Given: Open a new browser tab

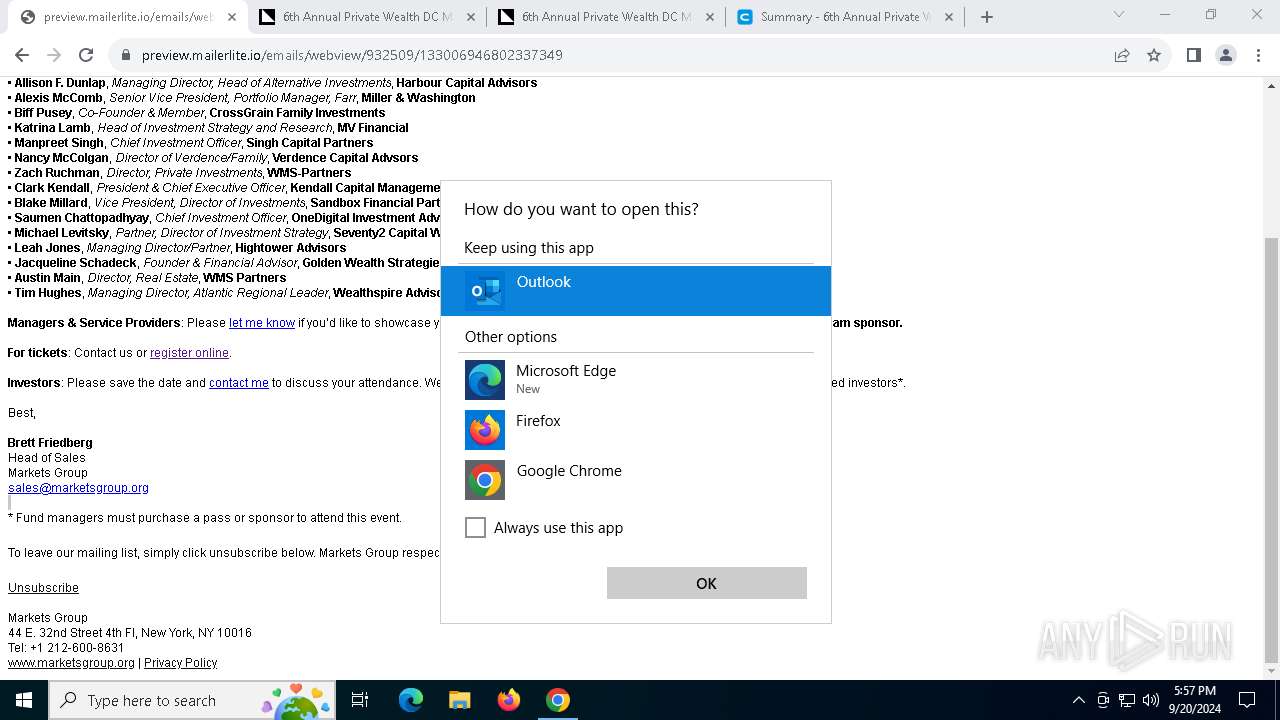Looking at the screenshot, I should pos(987,17).
